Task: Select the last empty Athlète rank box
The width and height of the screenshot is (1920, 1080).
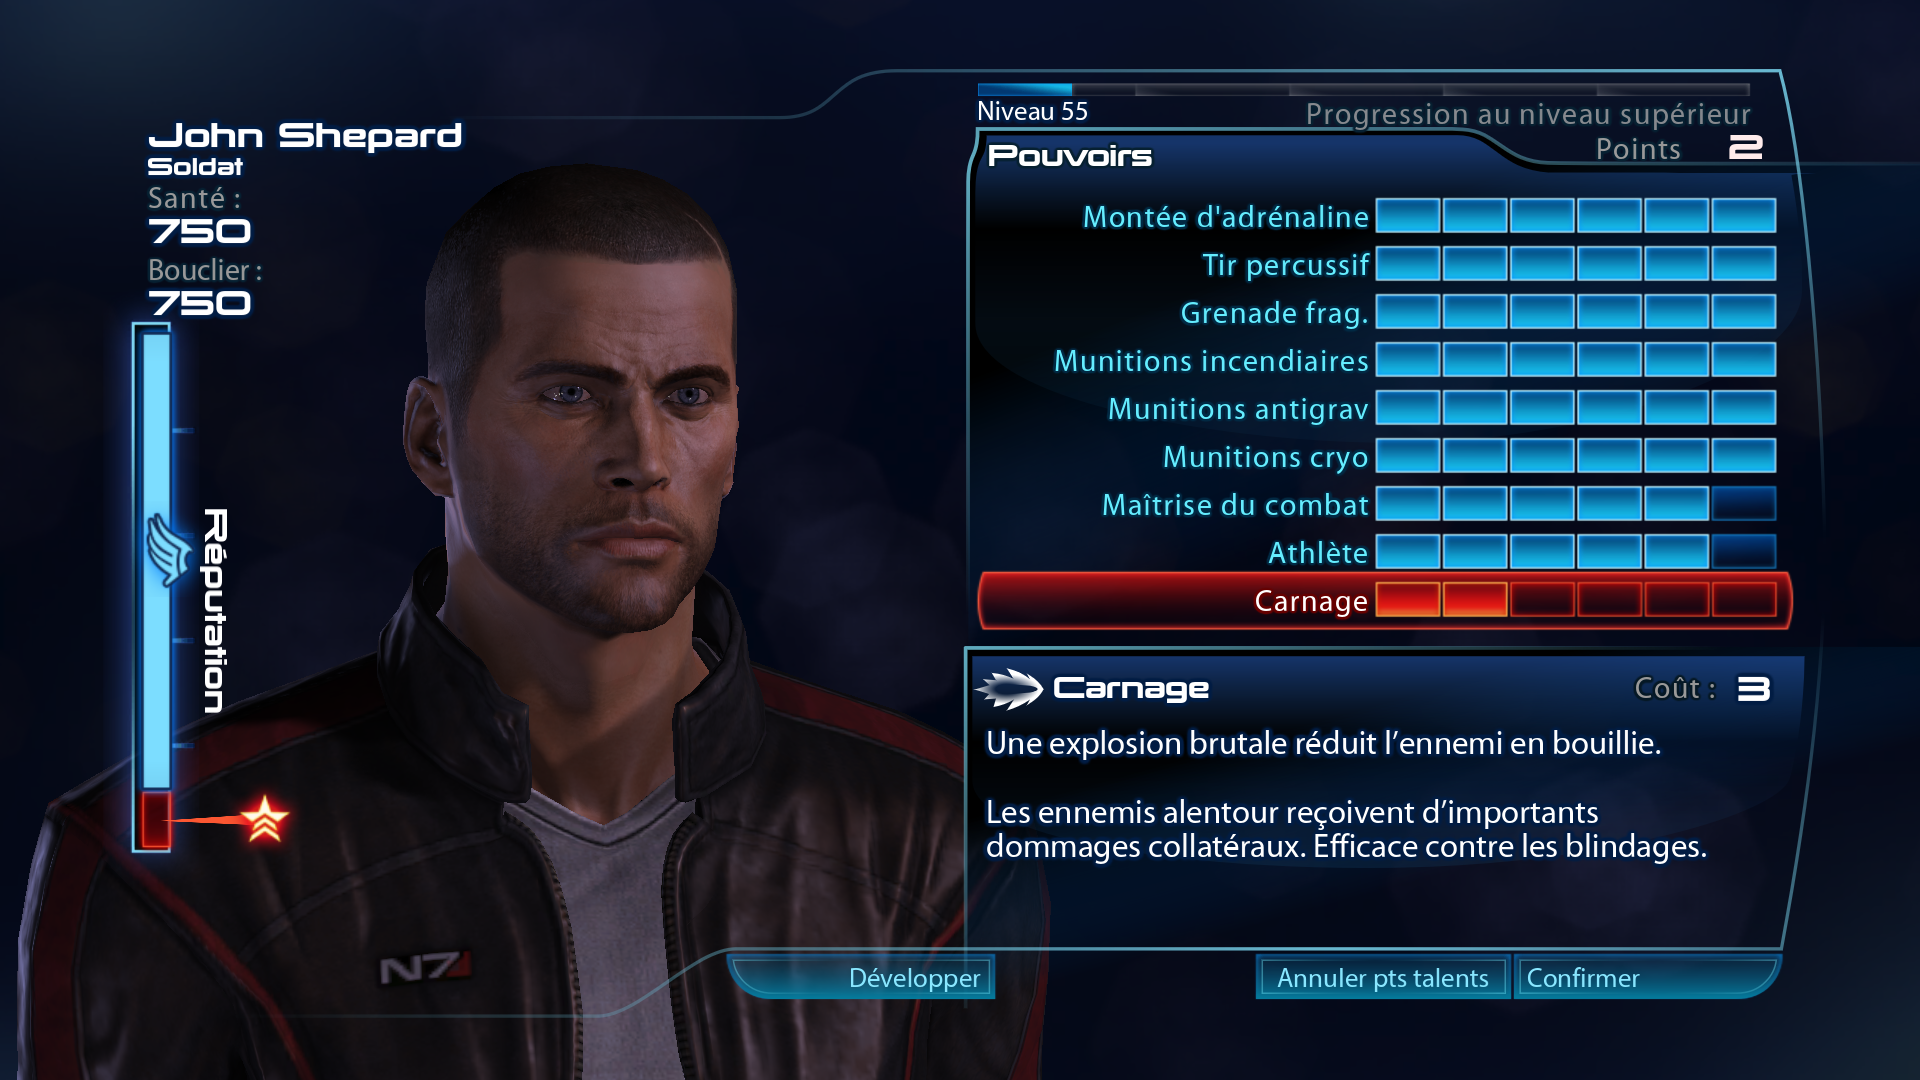Action: [x=1744, y=552]
